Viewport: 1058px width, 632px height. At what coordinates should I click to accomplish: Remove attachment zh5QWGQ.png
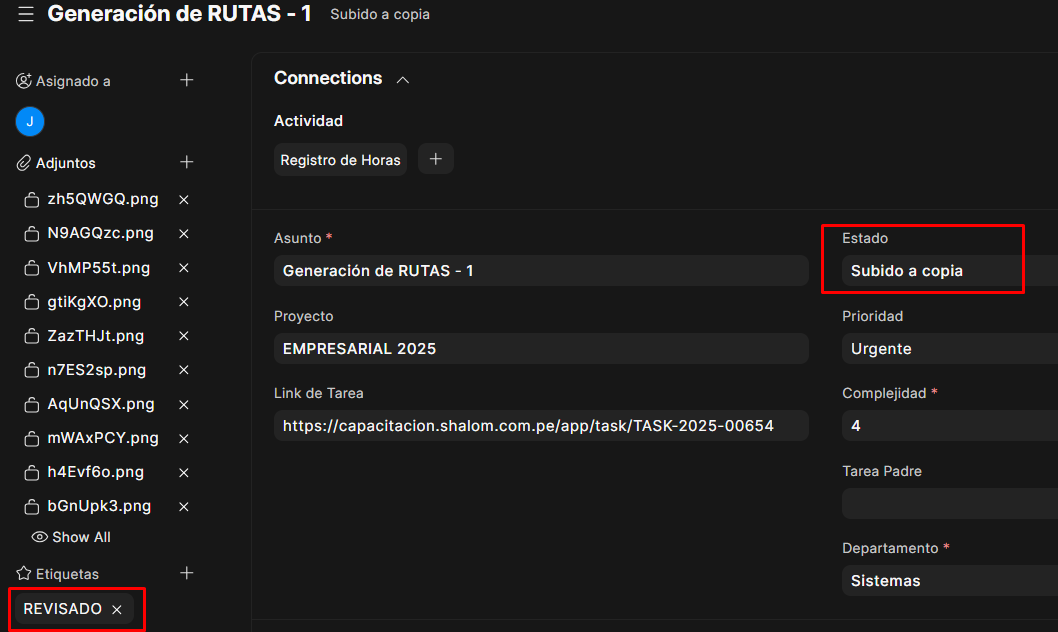pyautogui.click(x=184, y=200)
